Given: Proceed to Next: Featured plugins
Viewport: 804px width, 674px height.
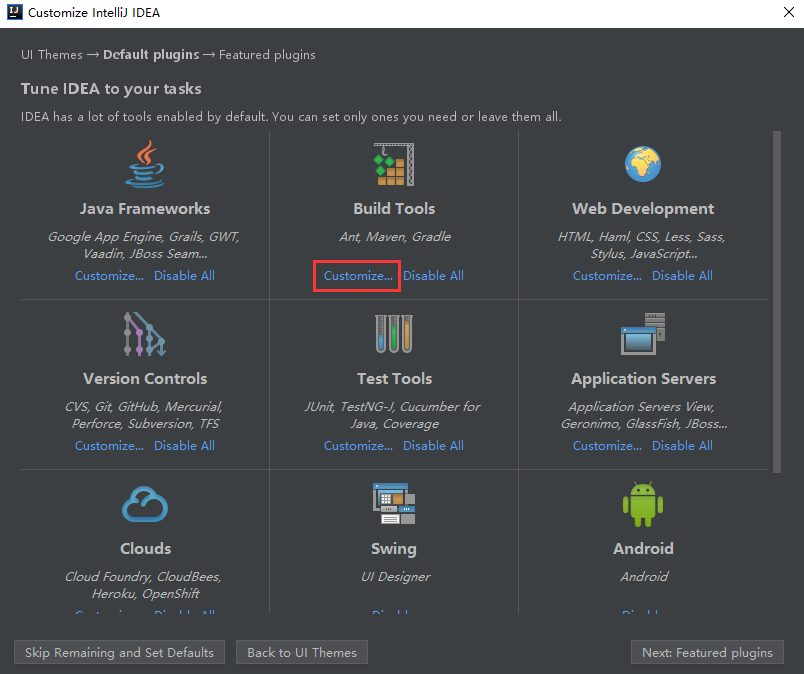Looking at the screenshot, I should 708,652.
